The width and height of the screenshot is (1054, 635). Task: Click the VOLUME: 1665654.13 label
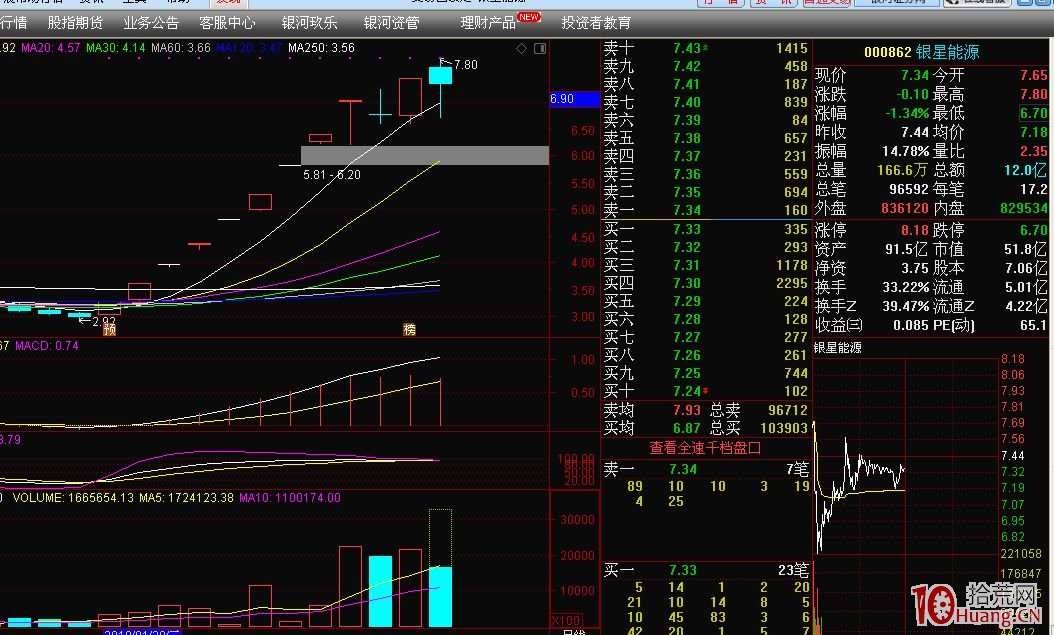(73, 498)
